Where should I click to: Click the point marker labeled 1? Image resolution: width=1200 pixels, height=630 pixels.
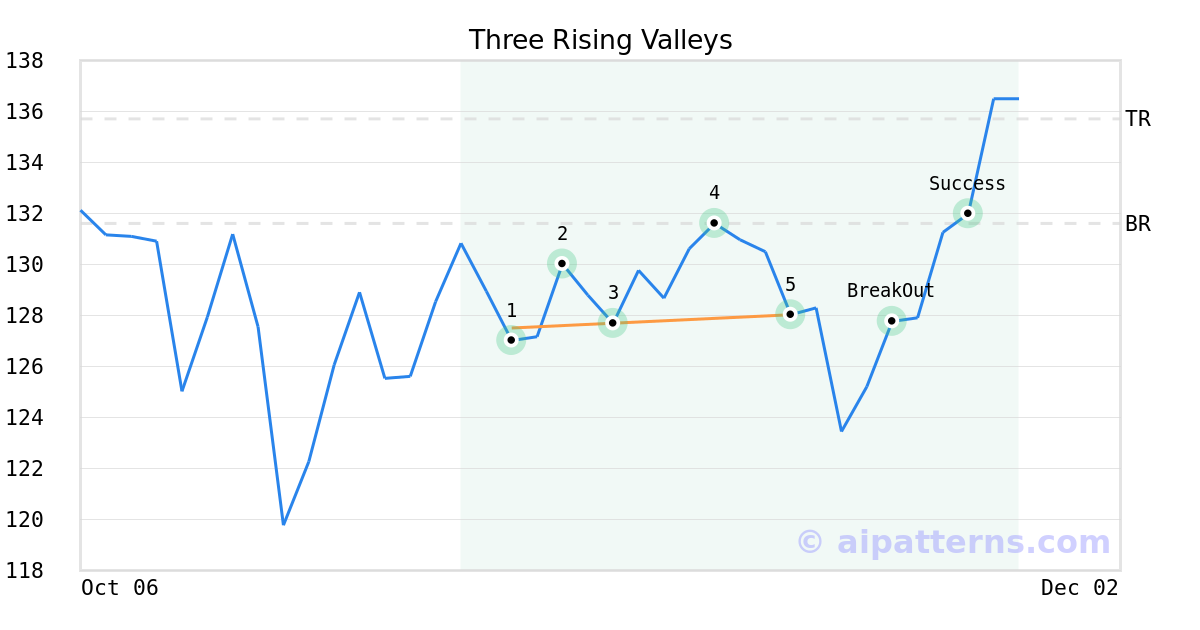pos(511,340)
